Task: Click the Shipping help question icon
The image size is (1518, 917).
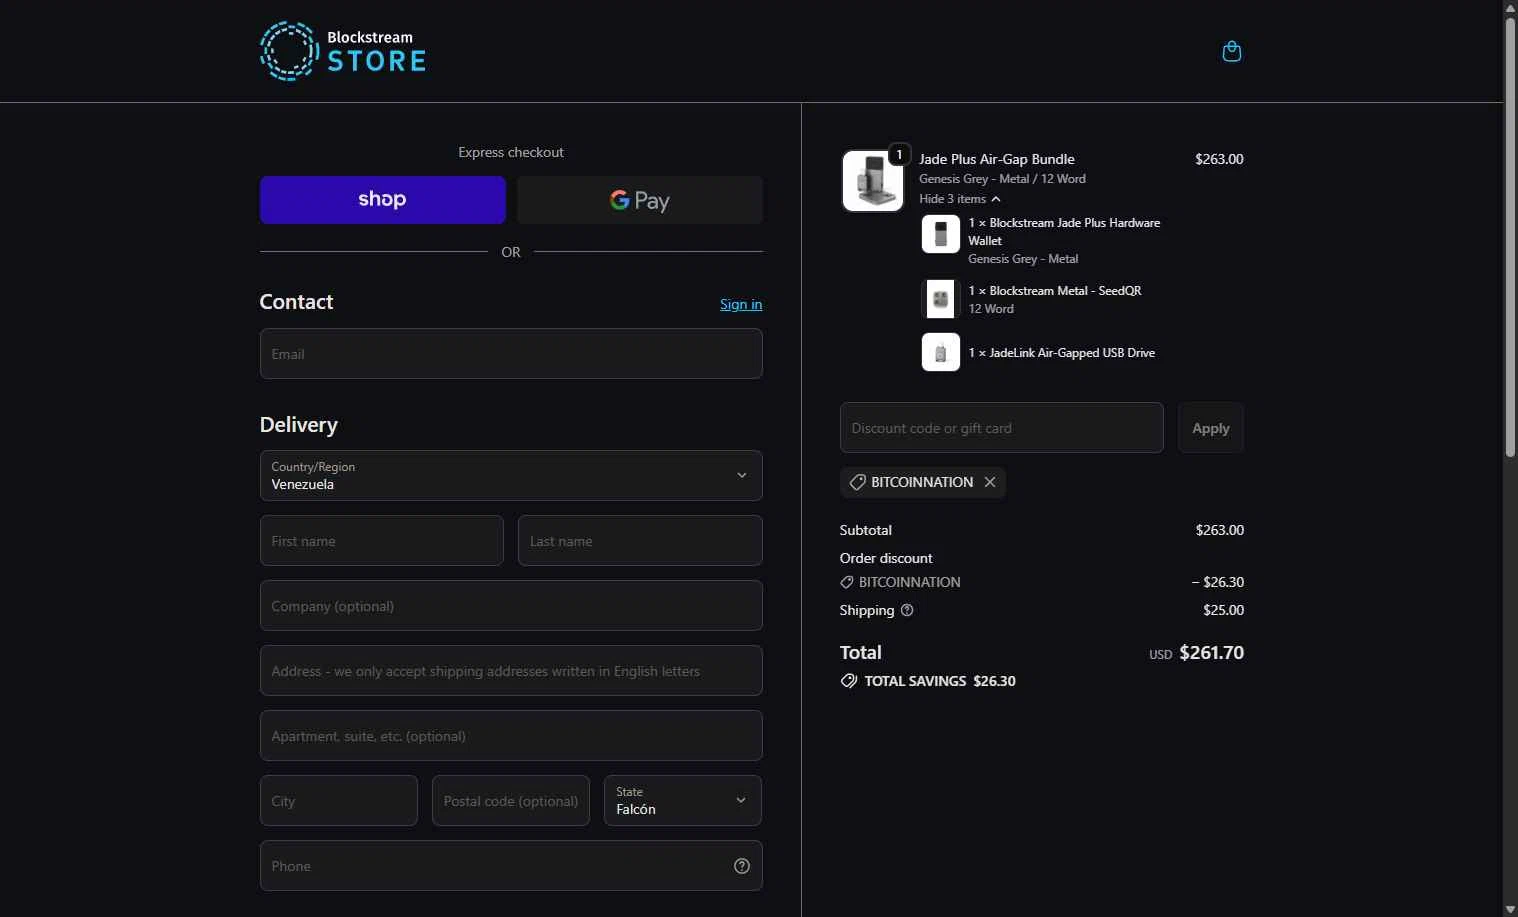Action: coord(907,610)
